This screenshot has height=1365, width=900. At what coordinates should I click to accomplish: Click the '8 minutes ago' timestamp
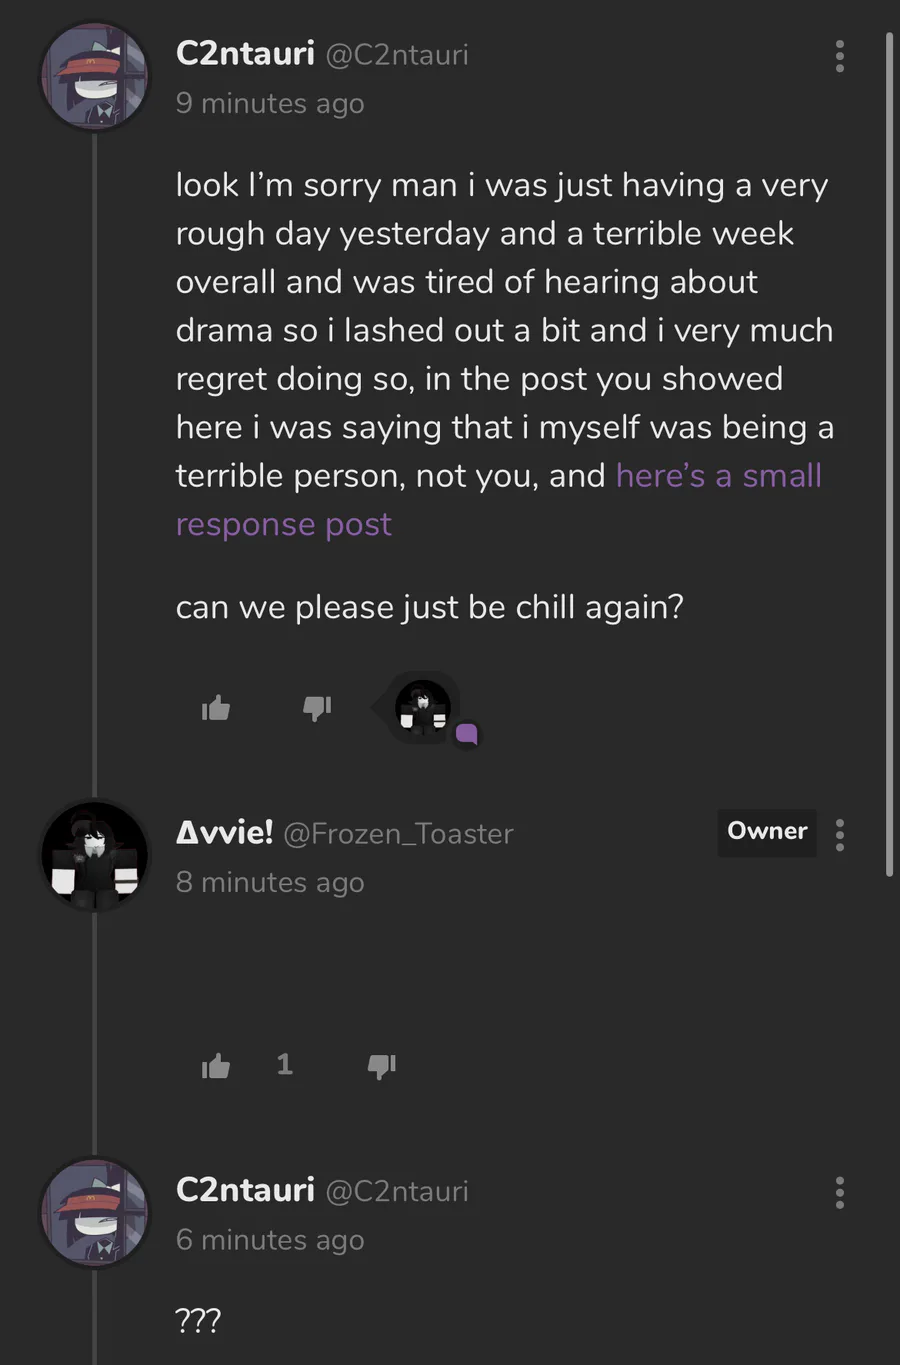[270, 883]
